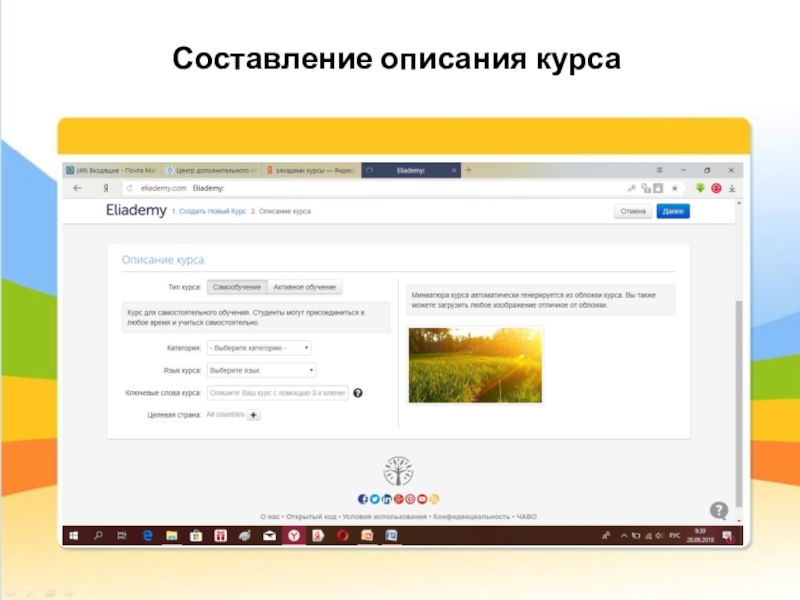Select the Активное обучение course type
800x600 pixels.
point(305,287)
